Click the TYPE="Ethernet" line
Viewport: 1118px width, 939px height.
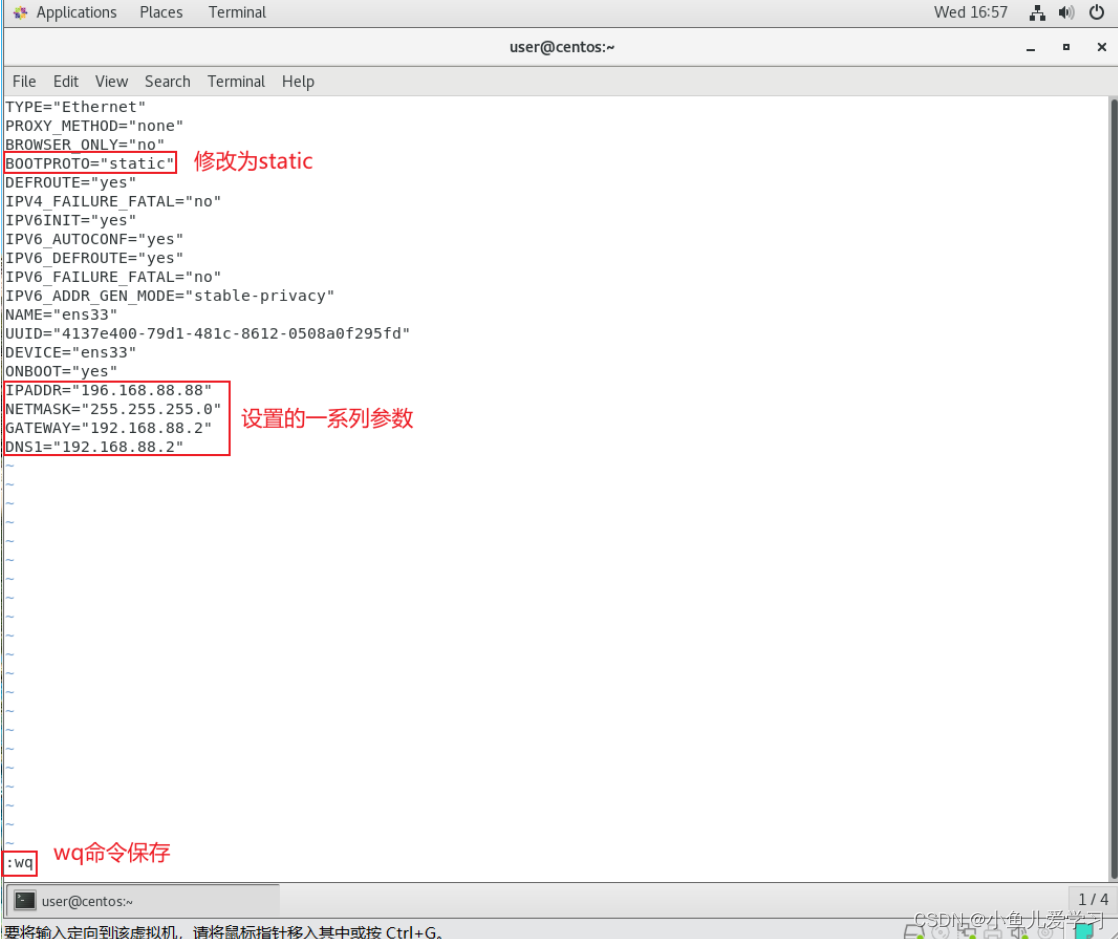click(x=76, y=107)
